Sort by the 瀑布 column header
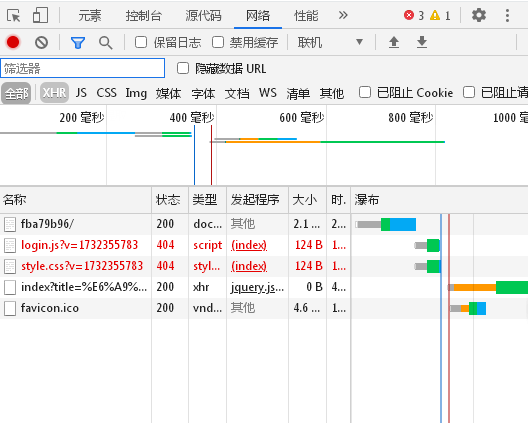This screenshot has width=528, height=423. [439, 200]
